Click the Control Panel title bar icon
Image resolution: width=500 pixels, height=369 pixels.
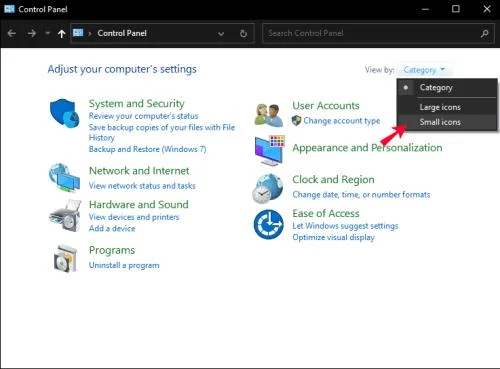click(9, 9)
